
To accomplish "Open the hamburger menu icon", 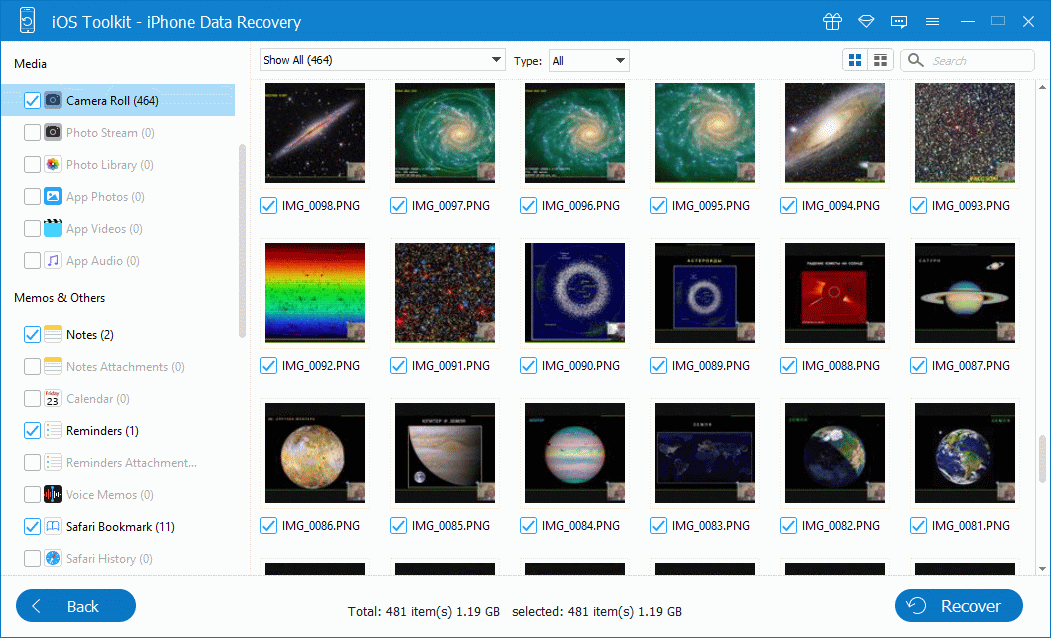I will click(932, 22).
